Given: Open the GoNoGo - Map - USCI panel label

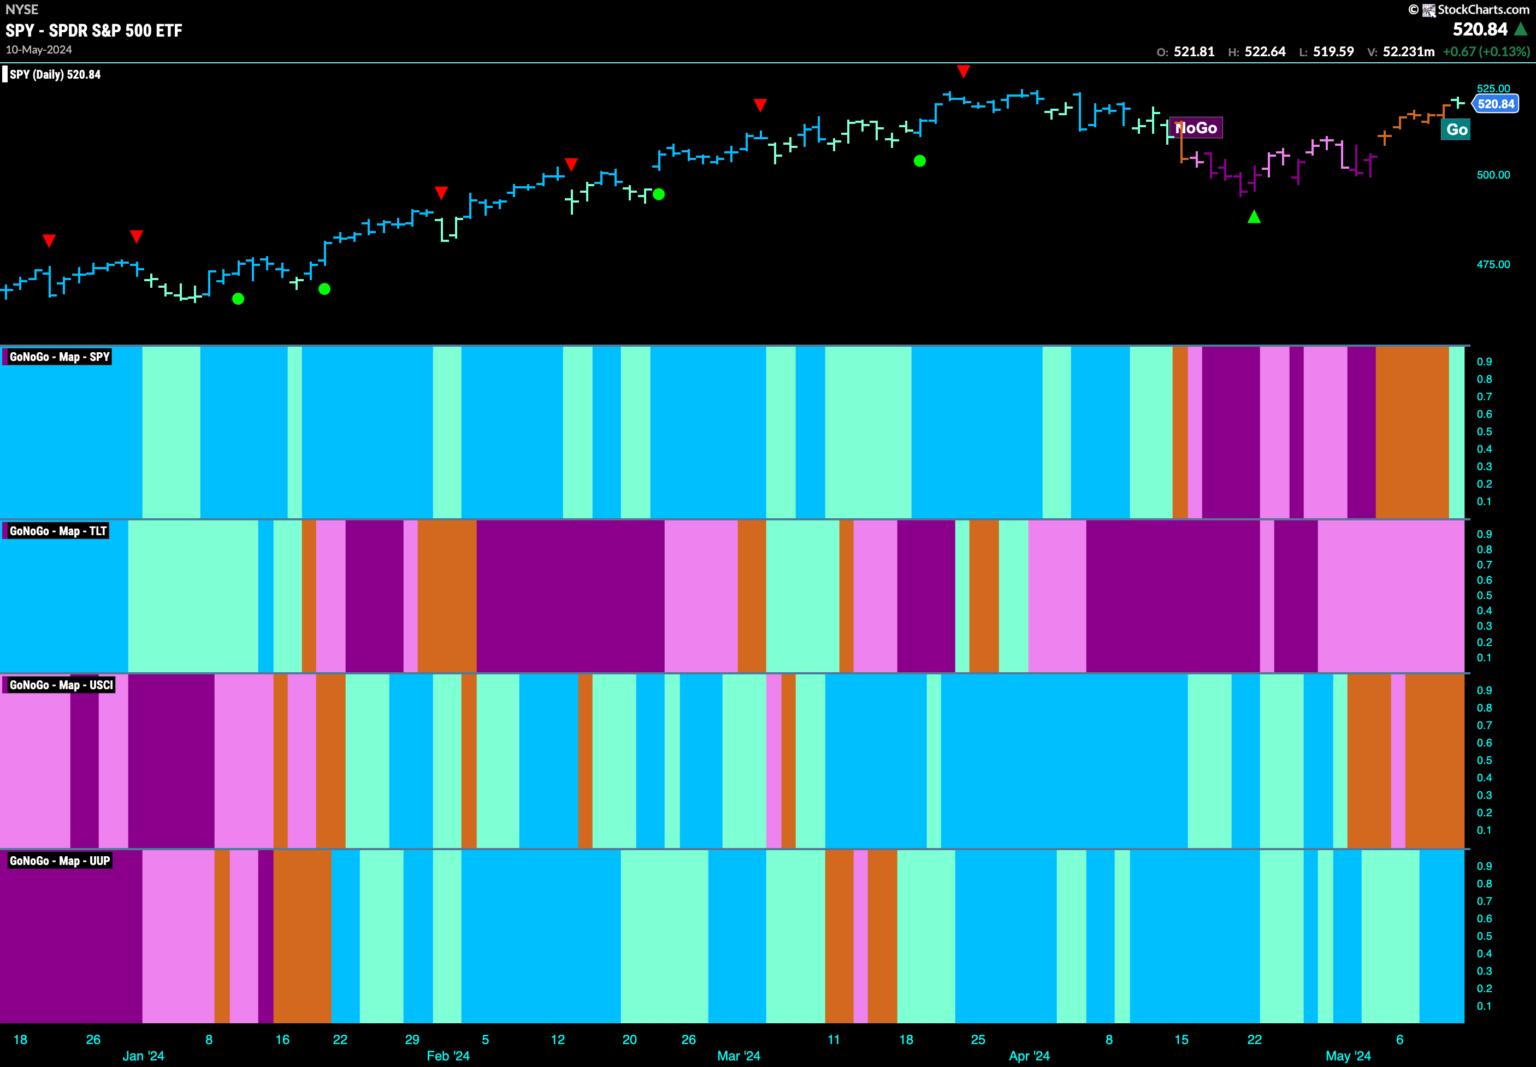Looking at the screenshot, I should click(x=61, y=685).
